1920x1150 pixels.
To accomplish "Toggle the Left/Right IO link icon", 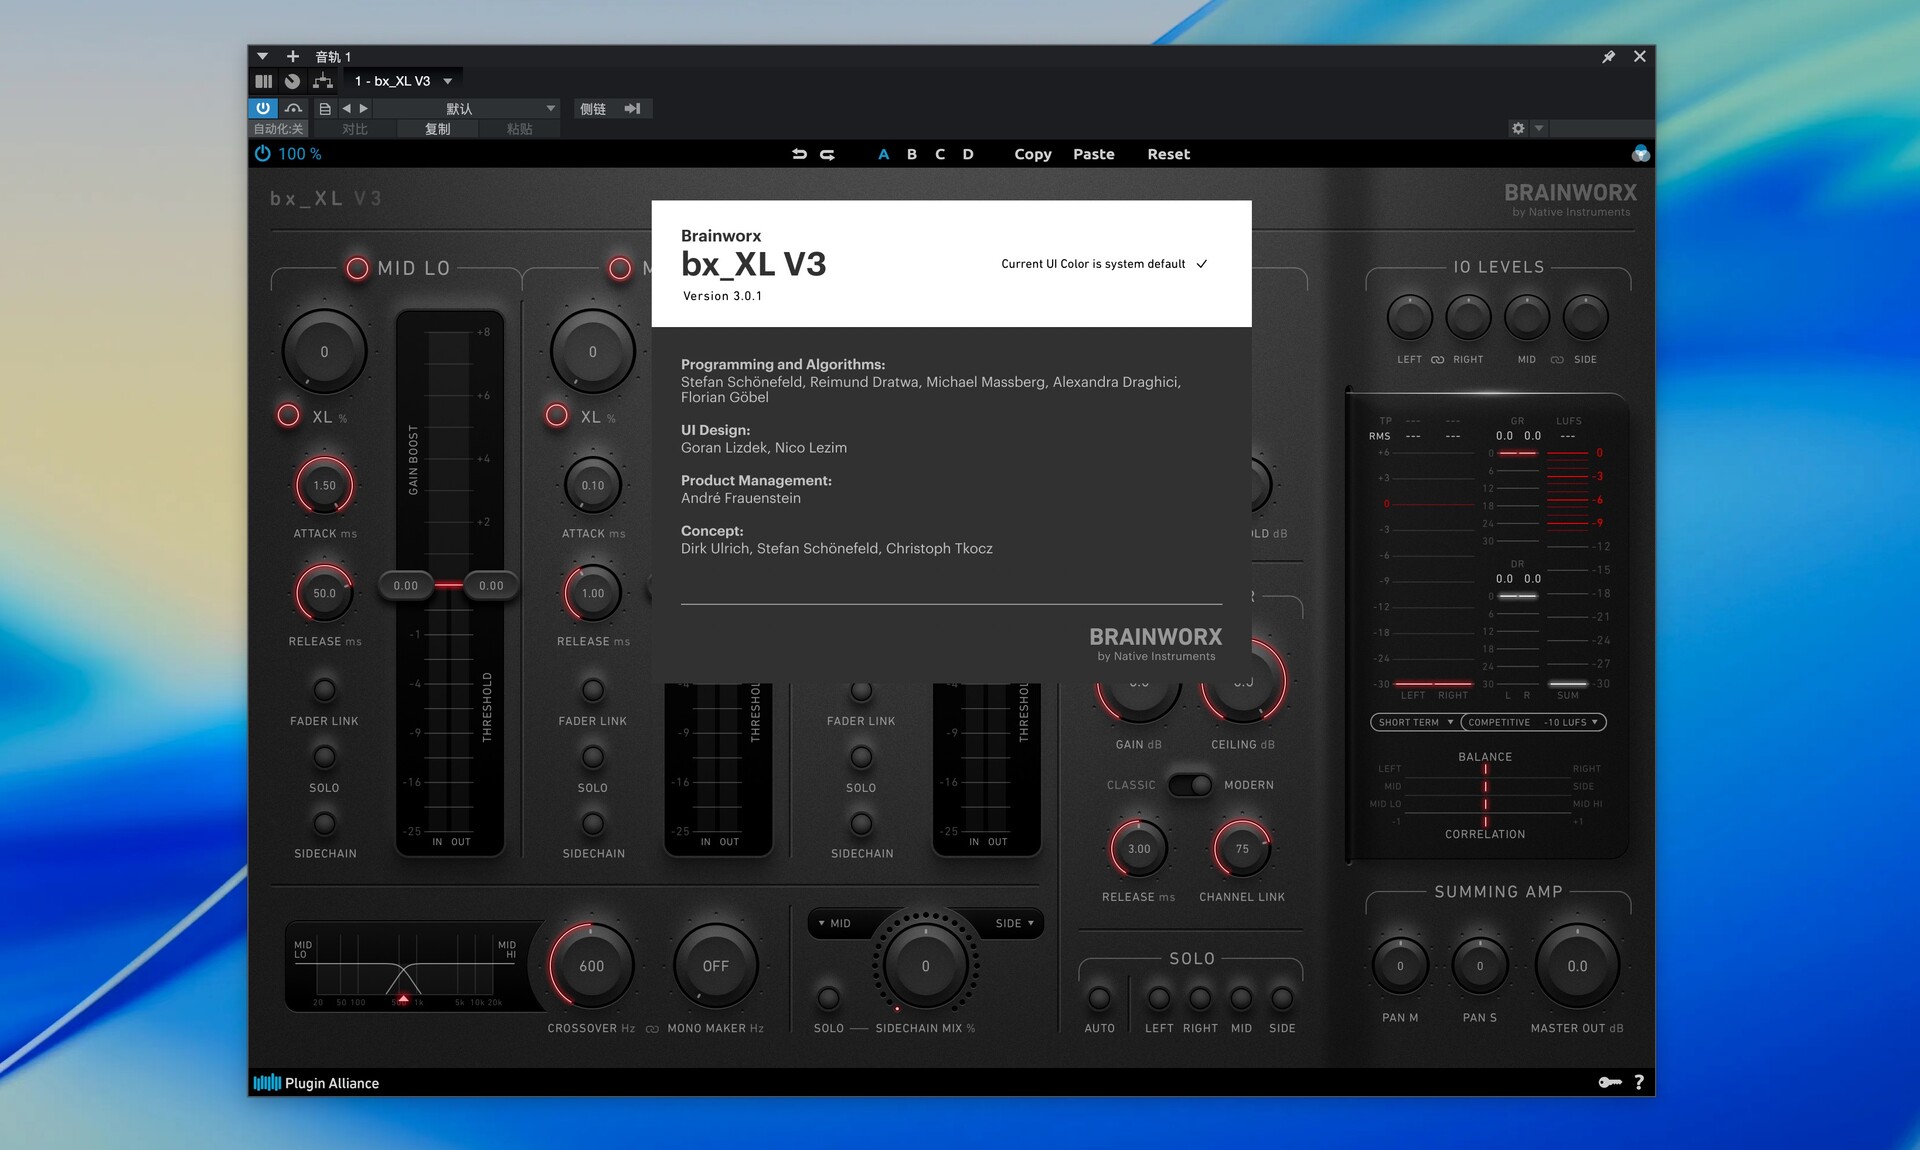I will pos(1437,360).
